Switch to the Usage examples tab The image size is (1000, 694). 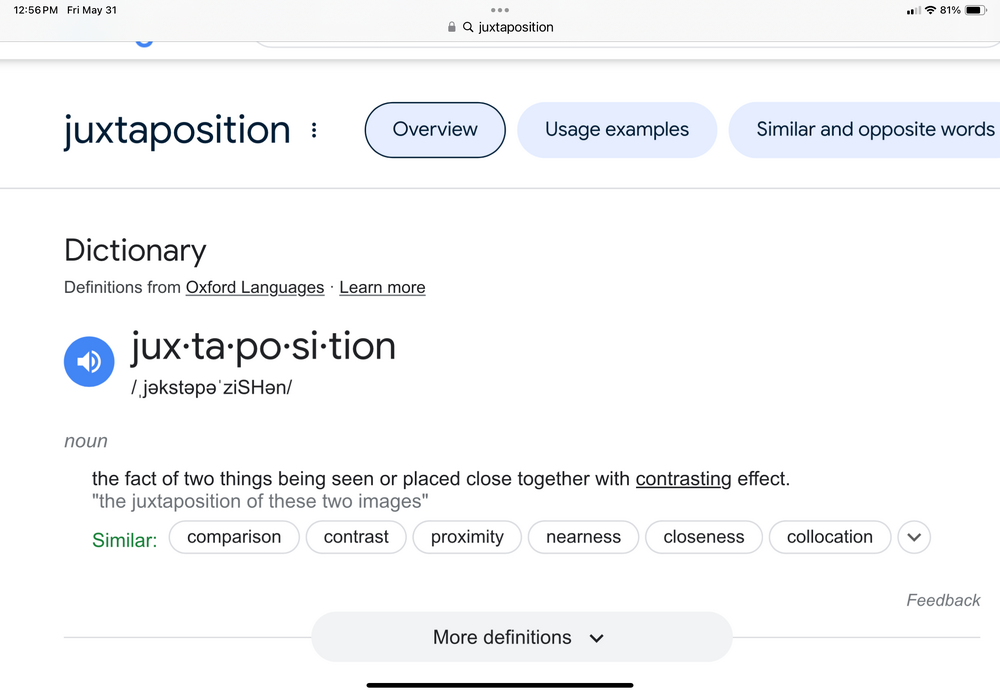[x=617, y=129]
